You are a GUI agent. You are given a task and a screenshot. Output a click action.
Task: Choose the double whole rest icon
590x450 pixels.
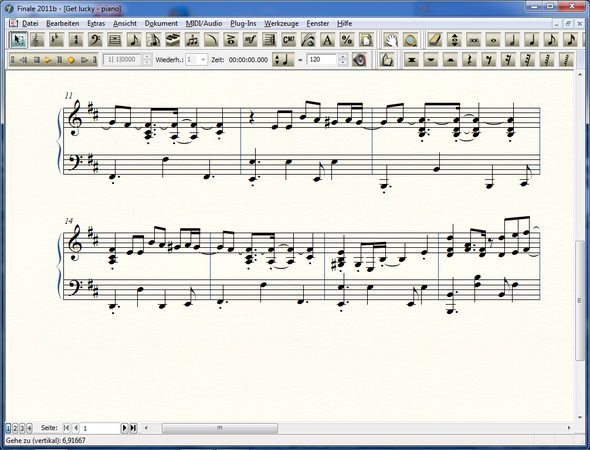pyautogui.click(x=412, y=59)
